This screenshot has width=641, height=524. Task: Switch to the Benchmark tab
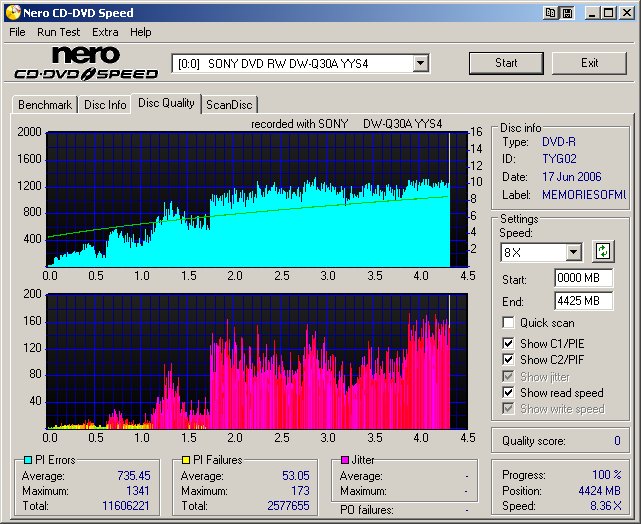pyautogui.click(x=45, y=105)
